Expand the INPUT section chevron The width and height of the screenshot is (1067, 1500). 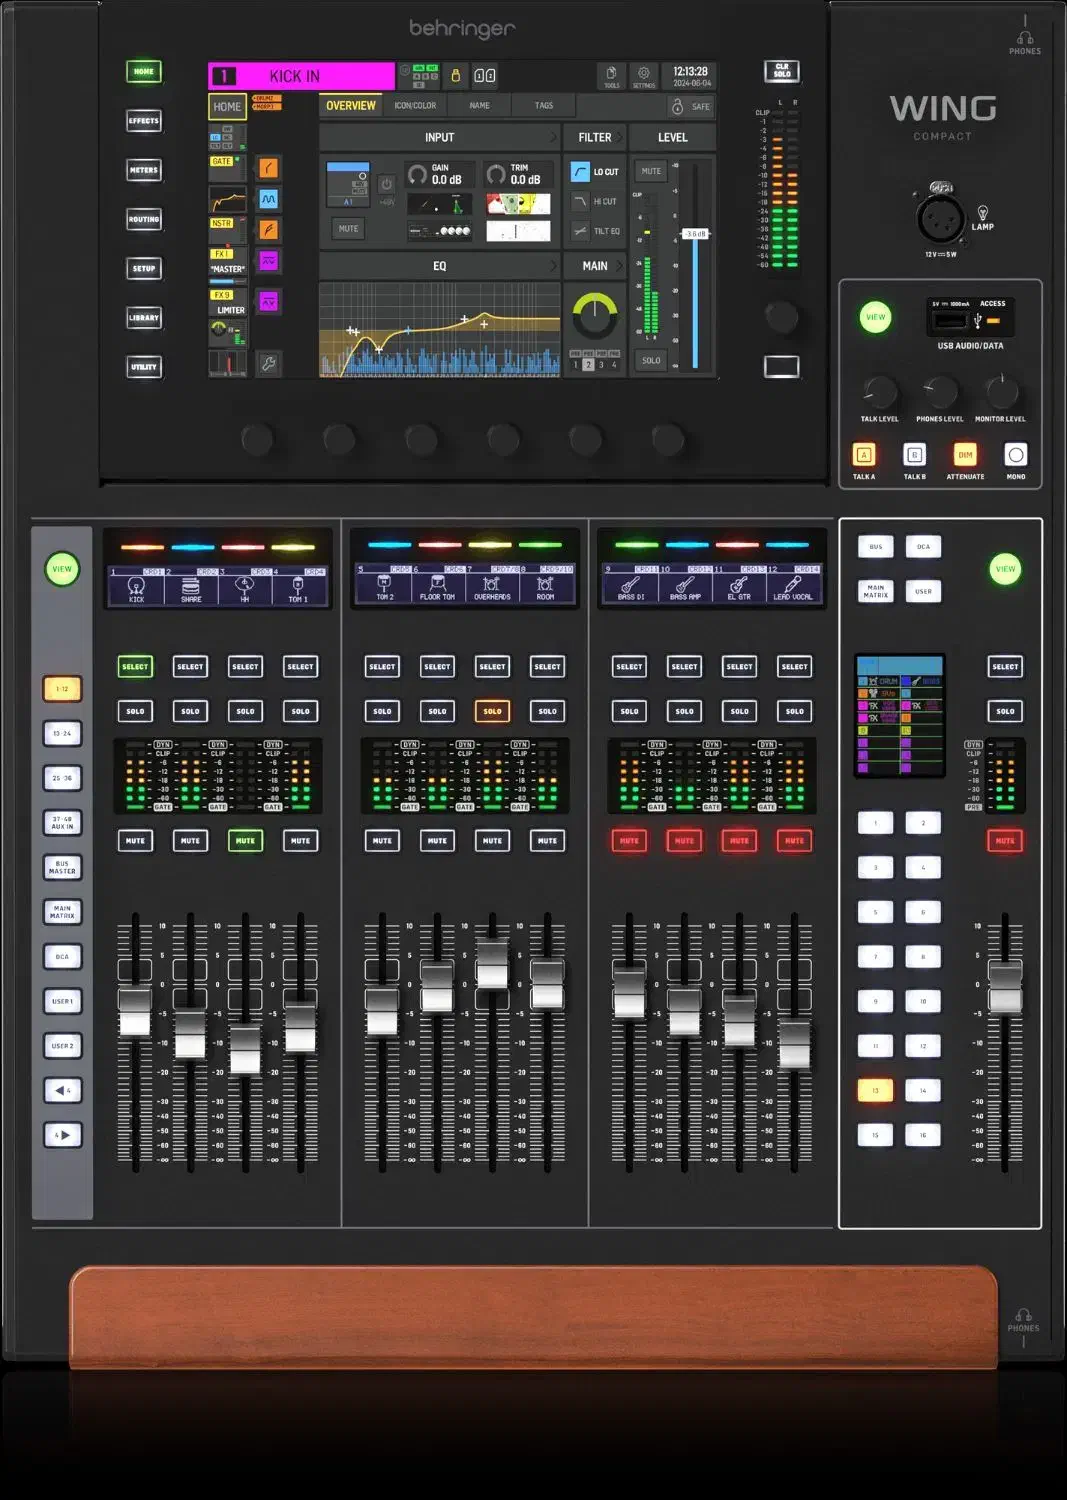point(553,137)
